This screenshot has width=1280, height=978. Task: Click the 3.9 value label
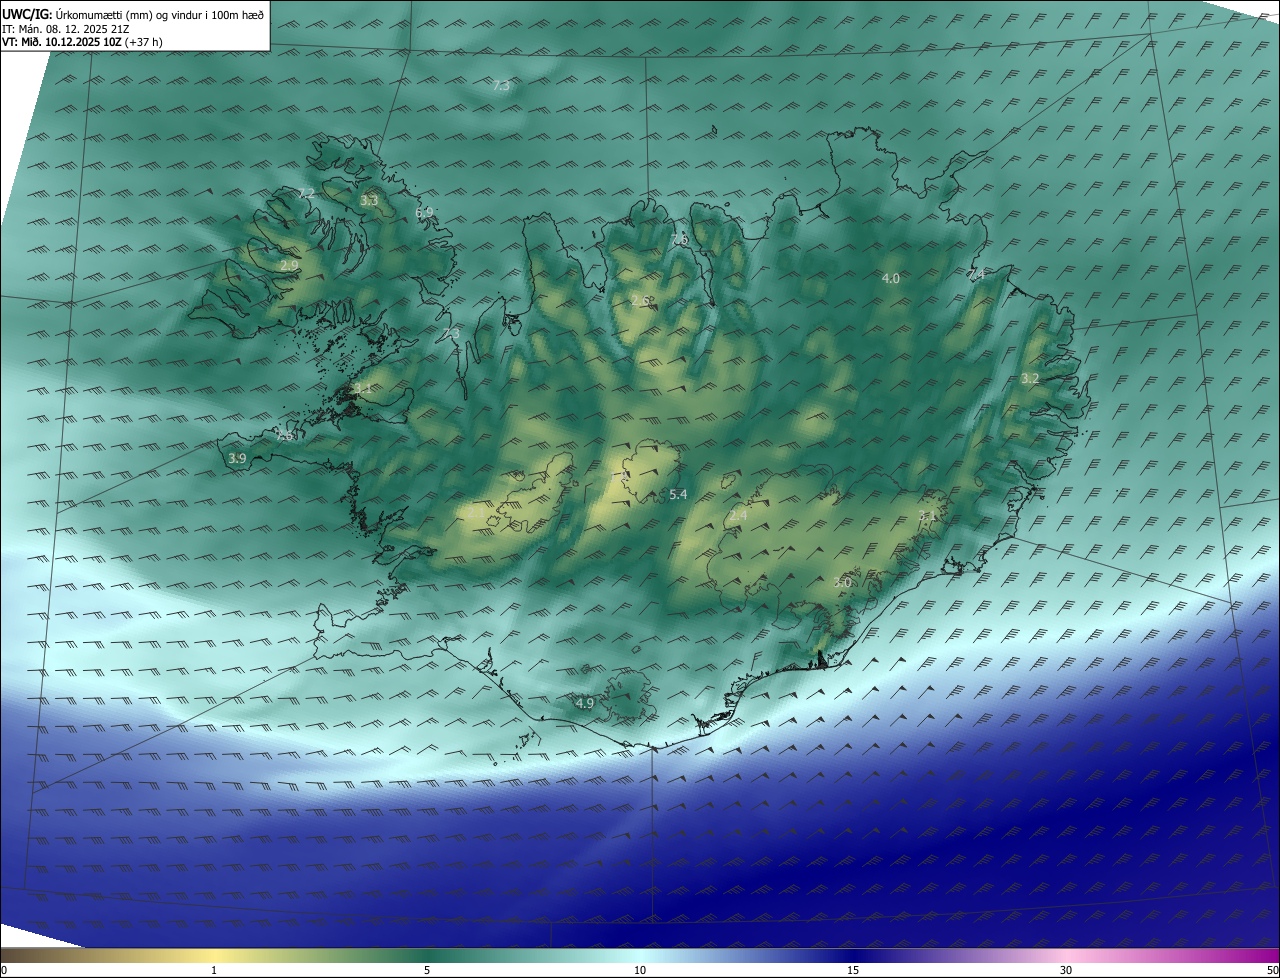click(x=237, y=459)
